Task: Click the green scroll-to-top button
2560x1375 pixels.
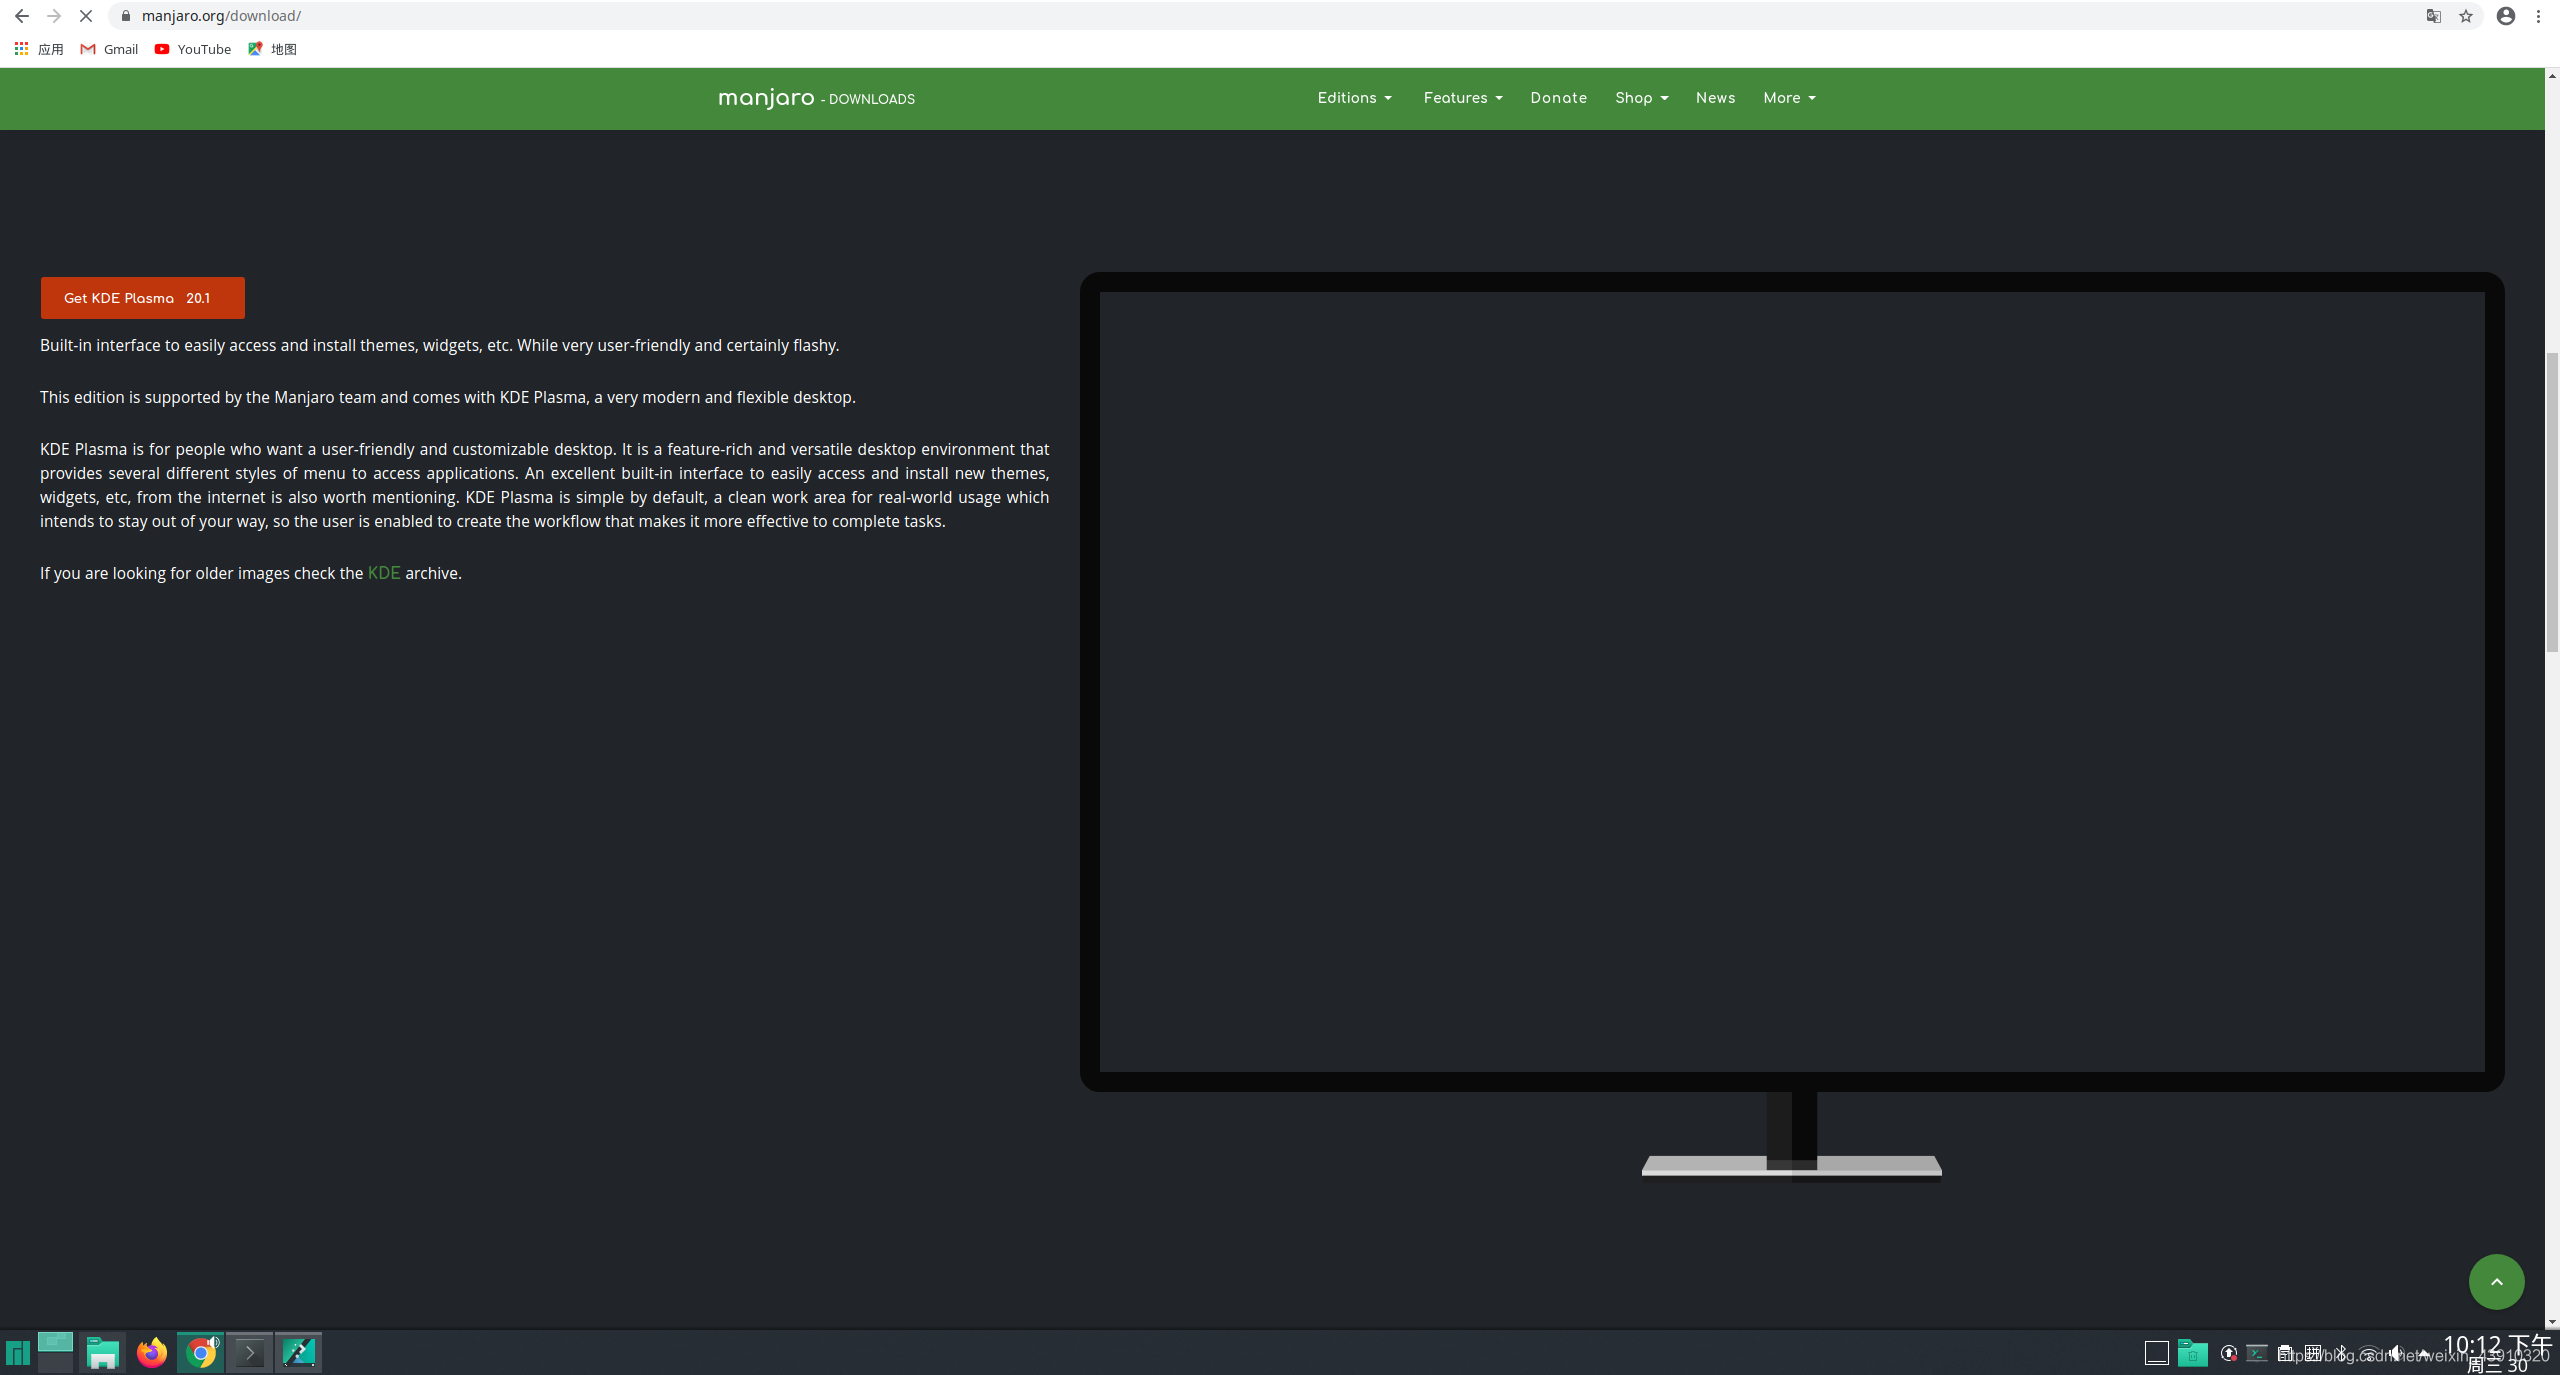Action: point(2496,1282)
